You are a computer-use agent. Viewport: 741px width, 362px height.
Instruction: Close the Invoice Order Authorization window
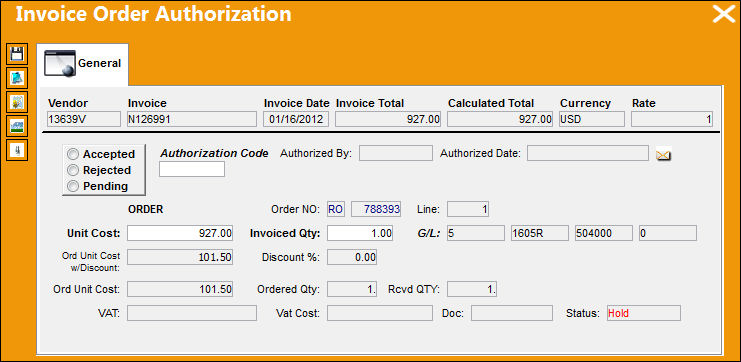tap(724, 14)
